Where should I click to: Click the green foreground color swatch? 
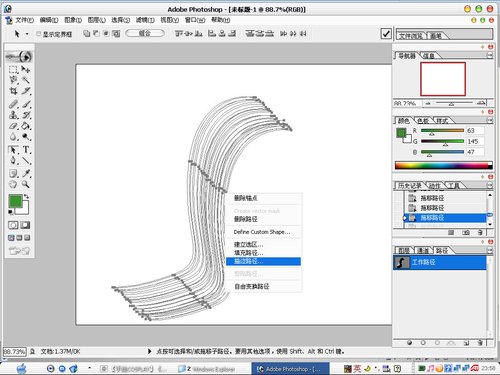click(15, 201)
